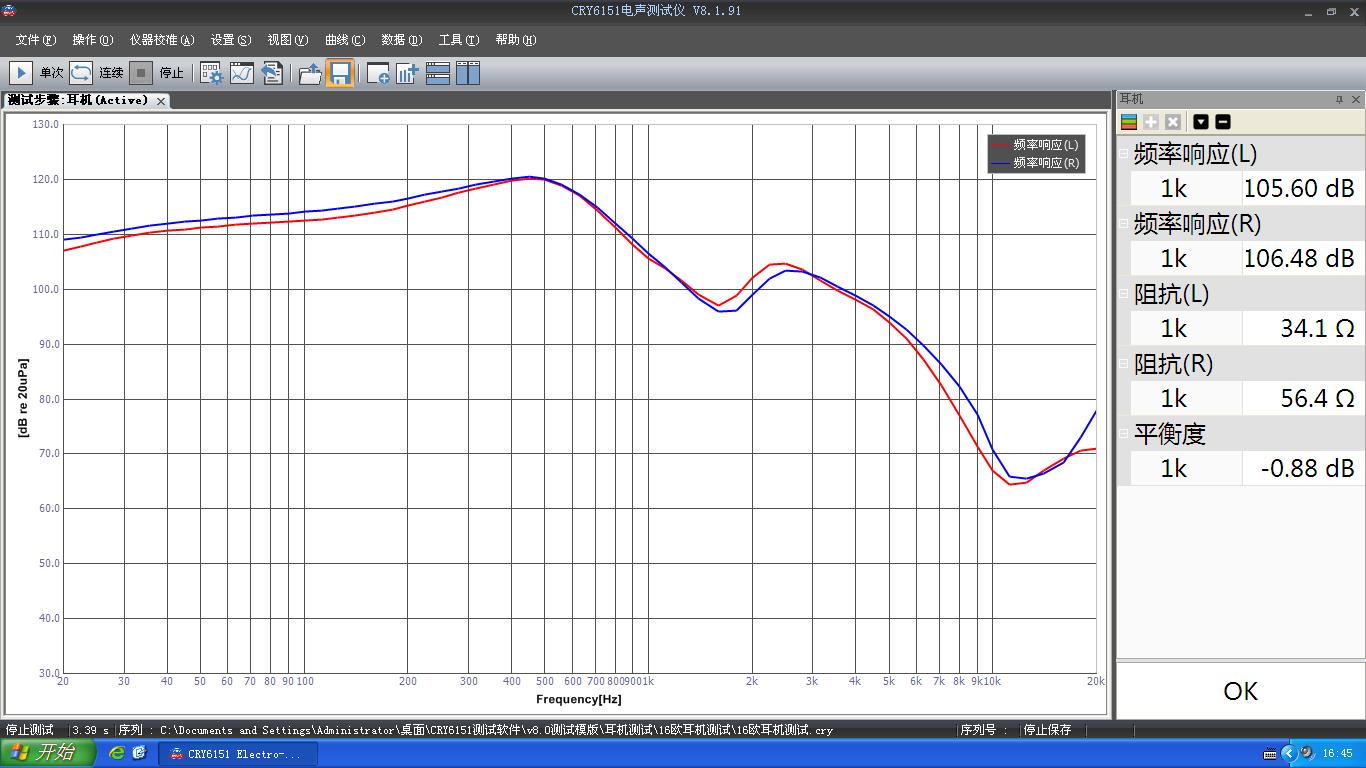Collapse the 阻抗(R) result group
The height and width of the screenshot is (768, 1366).
tap(1124, 364)
